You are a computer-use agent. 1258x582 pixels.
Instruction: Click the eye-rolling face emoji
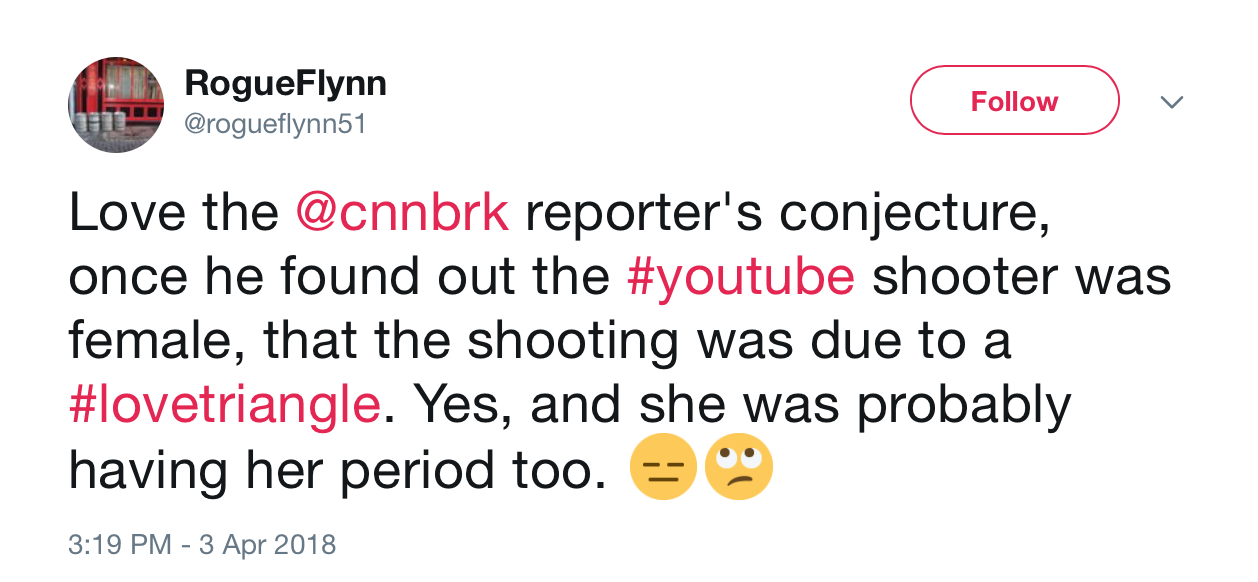[739, 468]
